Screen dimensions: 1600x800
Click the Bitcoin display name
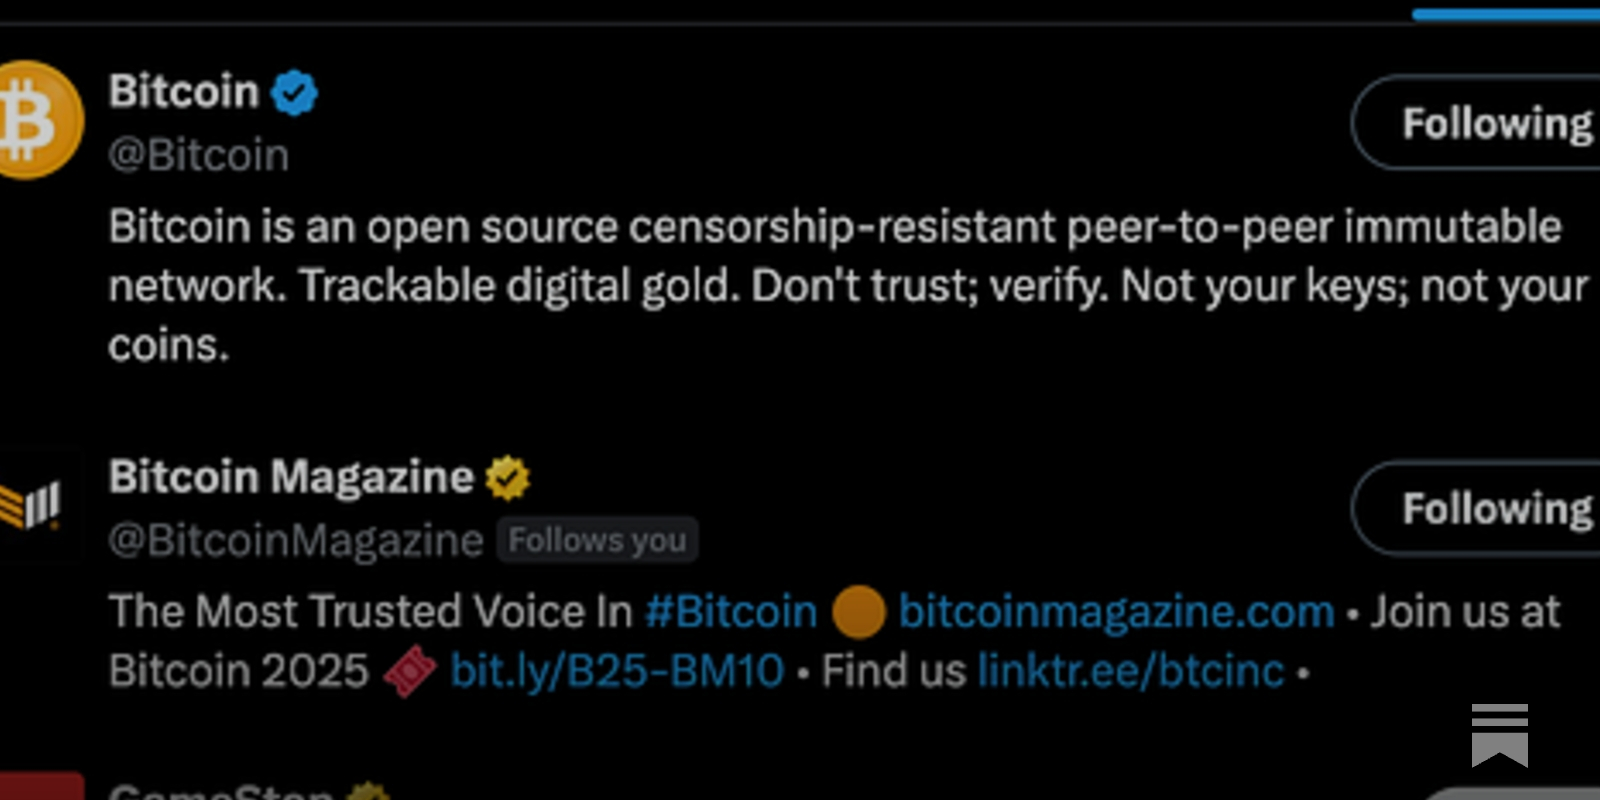(184, 91)
